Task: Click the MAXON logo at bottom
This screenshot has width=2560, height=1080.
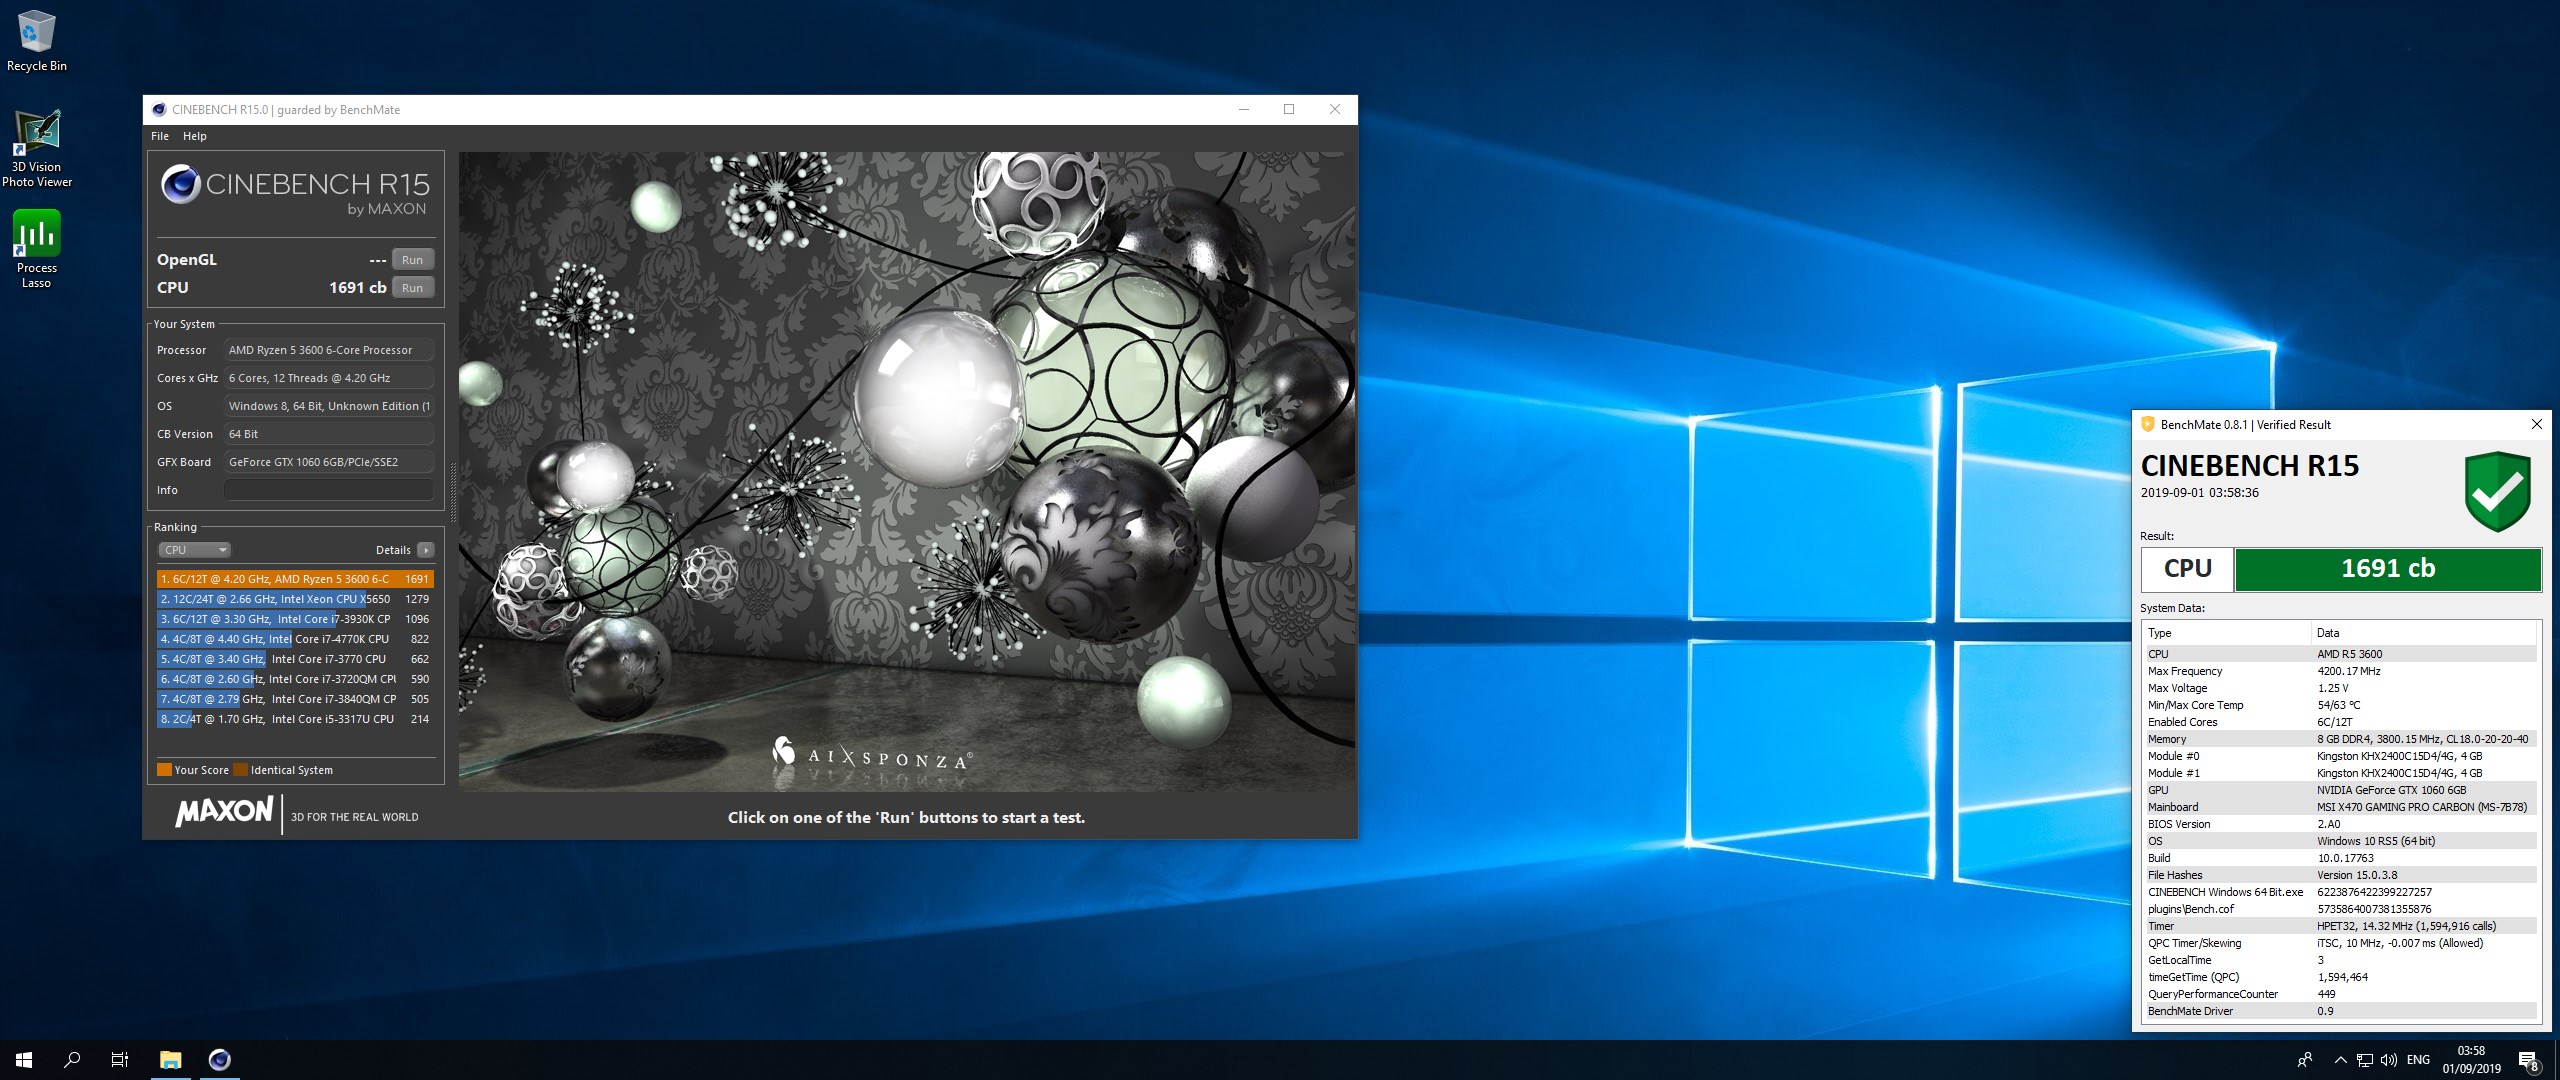Action: pyautogui.click(x=224, y=811)
